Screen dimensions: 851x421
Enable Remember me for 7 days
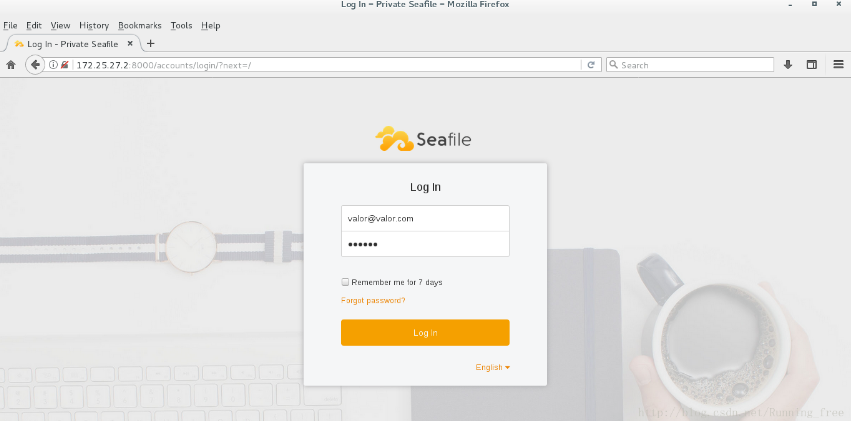[x=345, y=282]
